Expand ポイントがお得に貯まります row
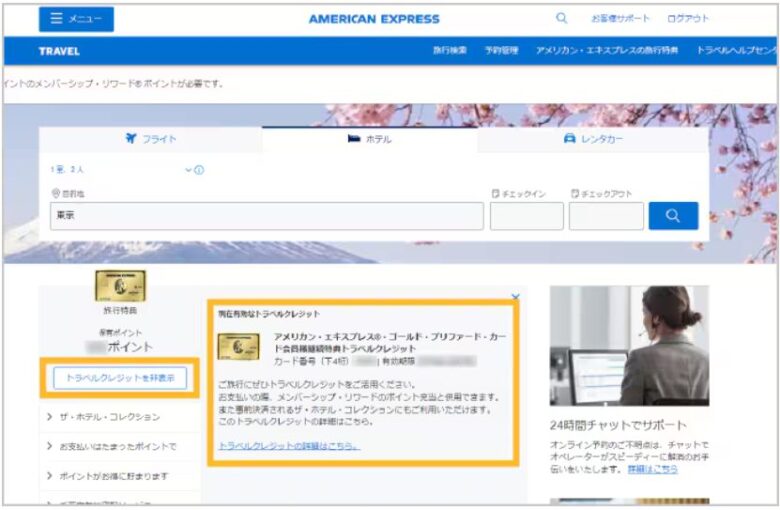 coord(119,476)
